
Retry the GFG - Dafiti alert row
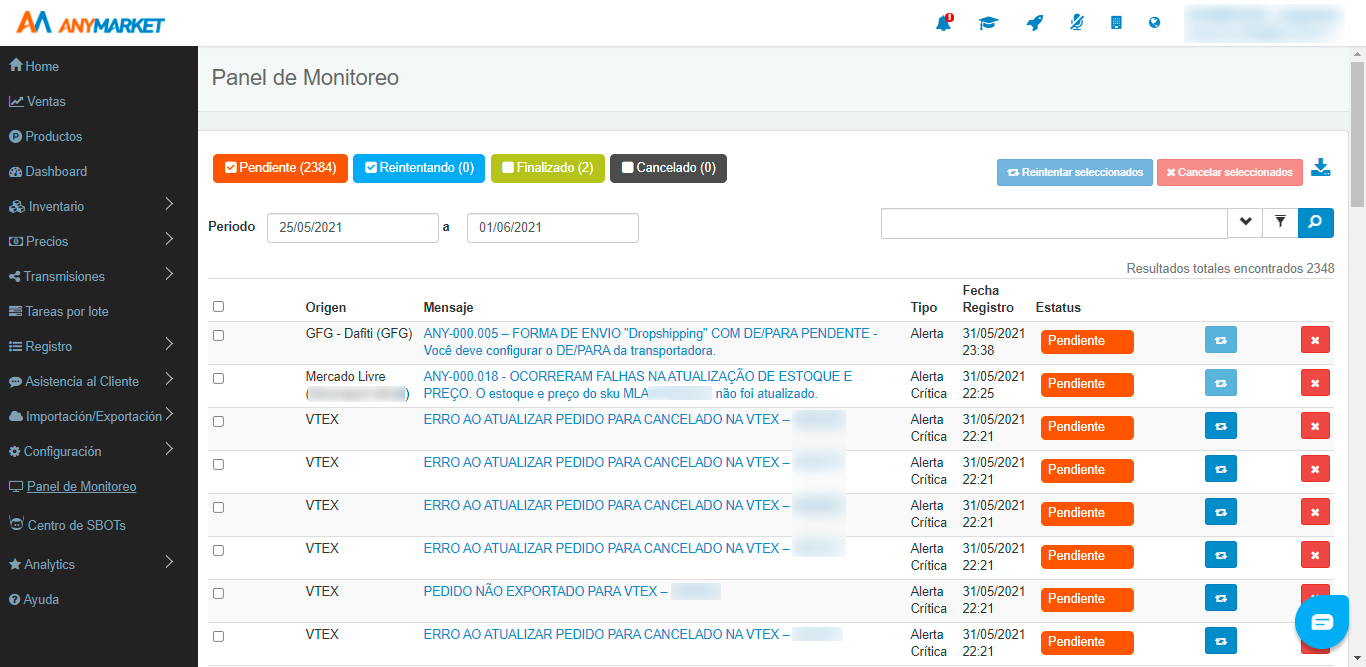(x=1221, y=340)
